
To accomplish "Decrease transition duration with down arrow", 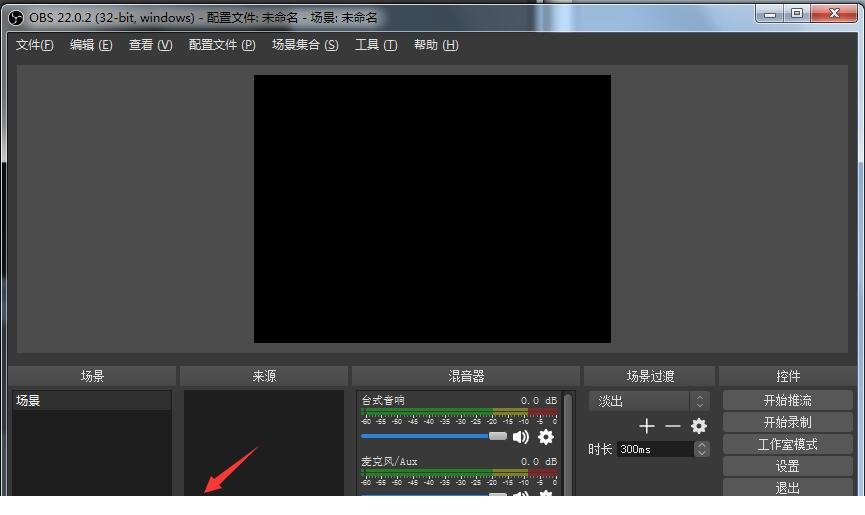I will (x=702, y=453).
